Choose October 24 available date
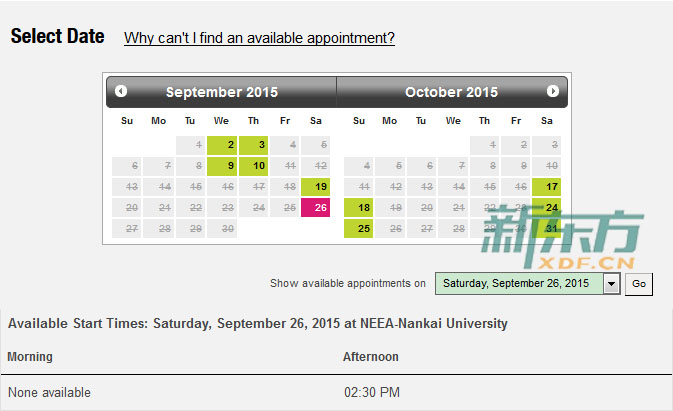Screen dimensions: 673x411 pos(546,208)
